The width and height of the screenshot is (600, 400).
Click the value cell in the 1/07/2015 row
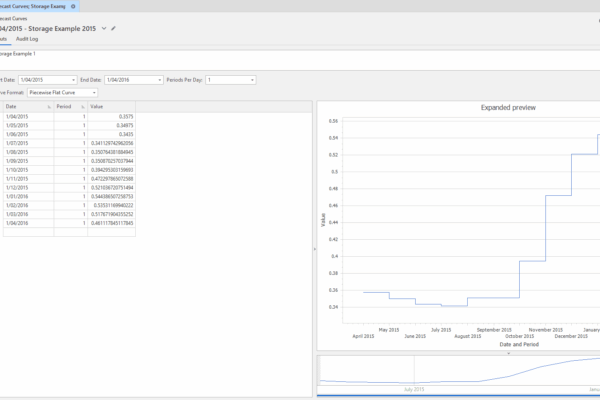111,143
